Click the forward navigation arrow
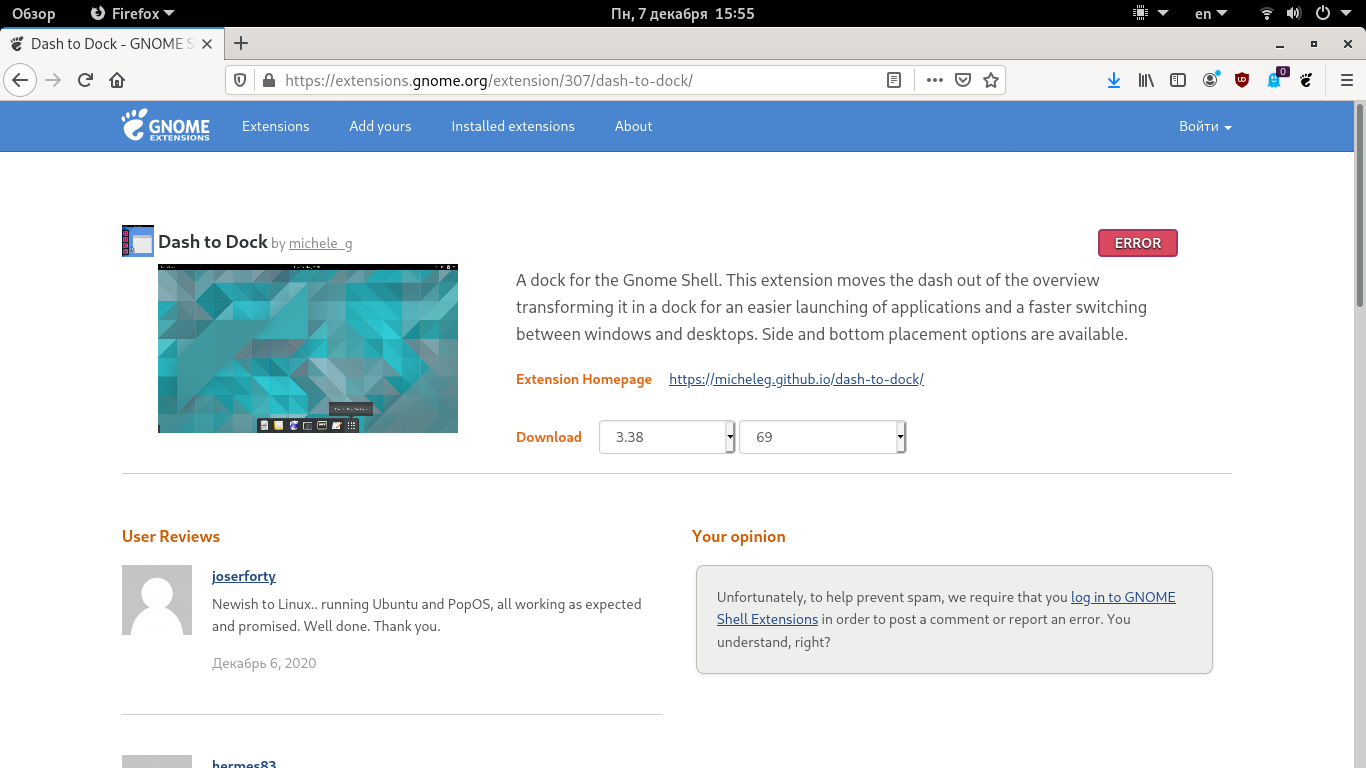Viewport: 1366px width, 768px height. [x=53, y=80]
